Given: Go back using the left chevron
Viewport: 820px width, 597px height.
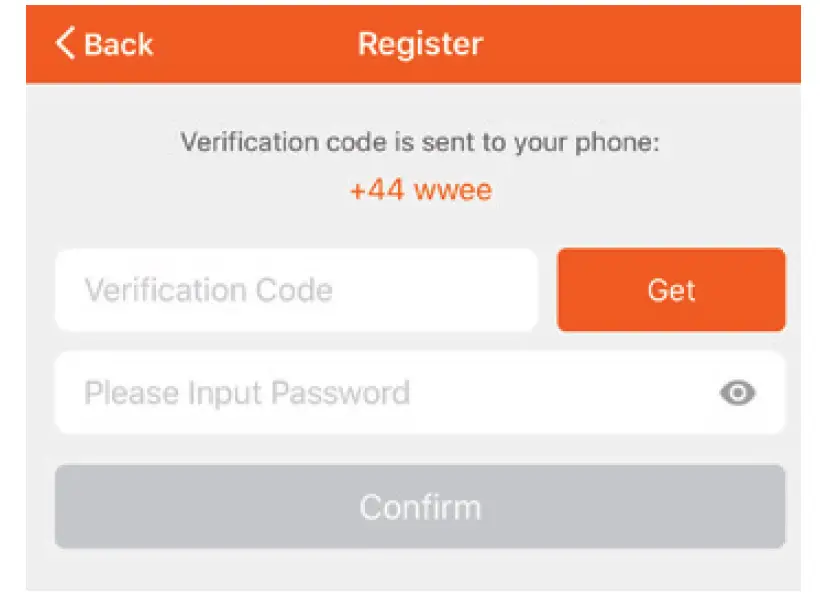Looking at the screenshot, I should [x=65, y=43].
